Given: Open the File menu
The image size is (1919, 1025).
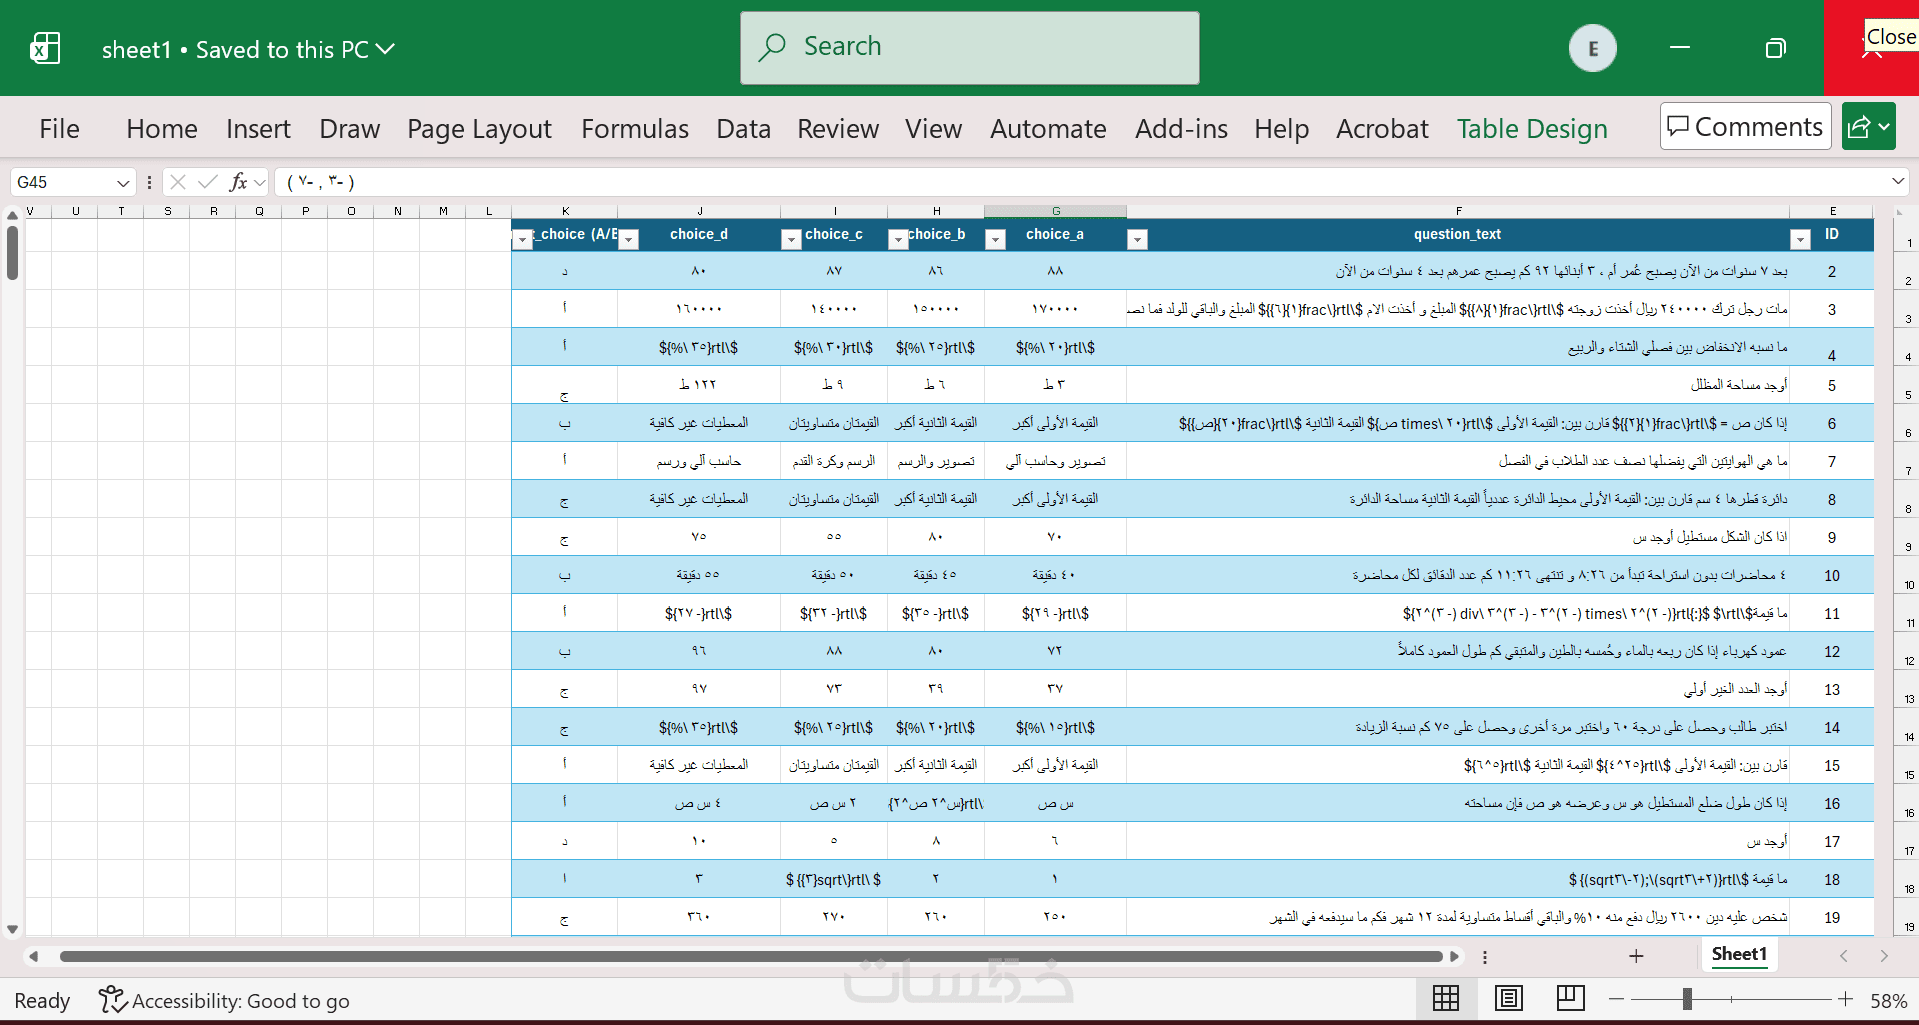Looking at the screenshot, I should click(x=59, y=129).
